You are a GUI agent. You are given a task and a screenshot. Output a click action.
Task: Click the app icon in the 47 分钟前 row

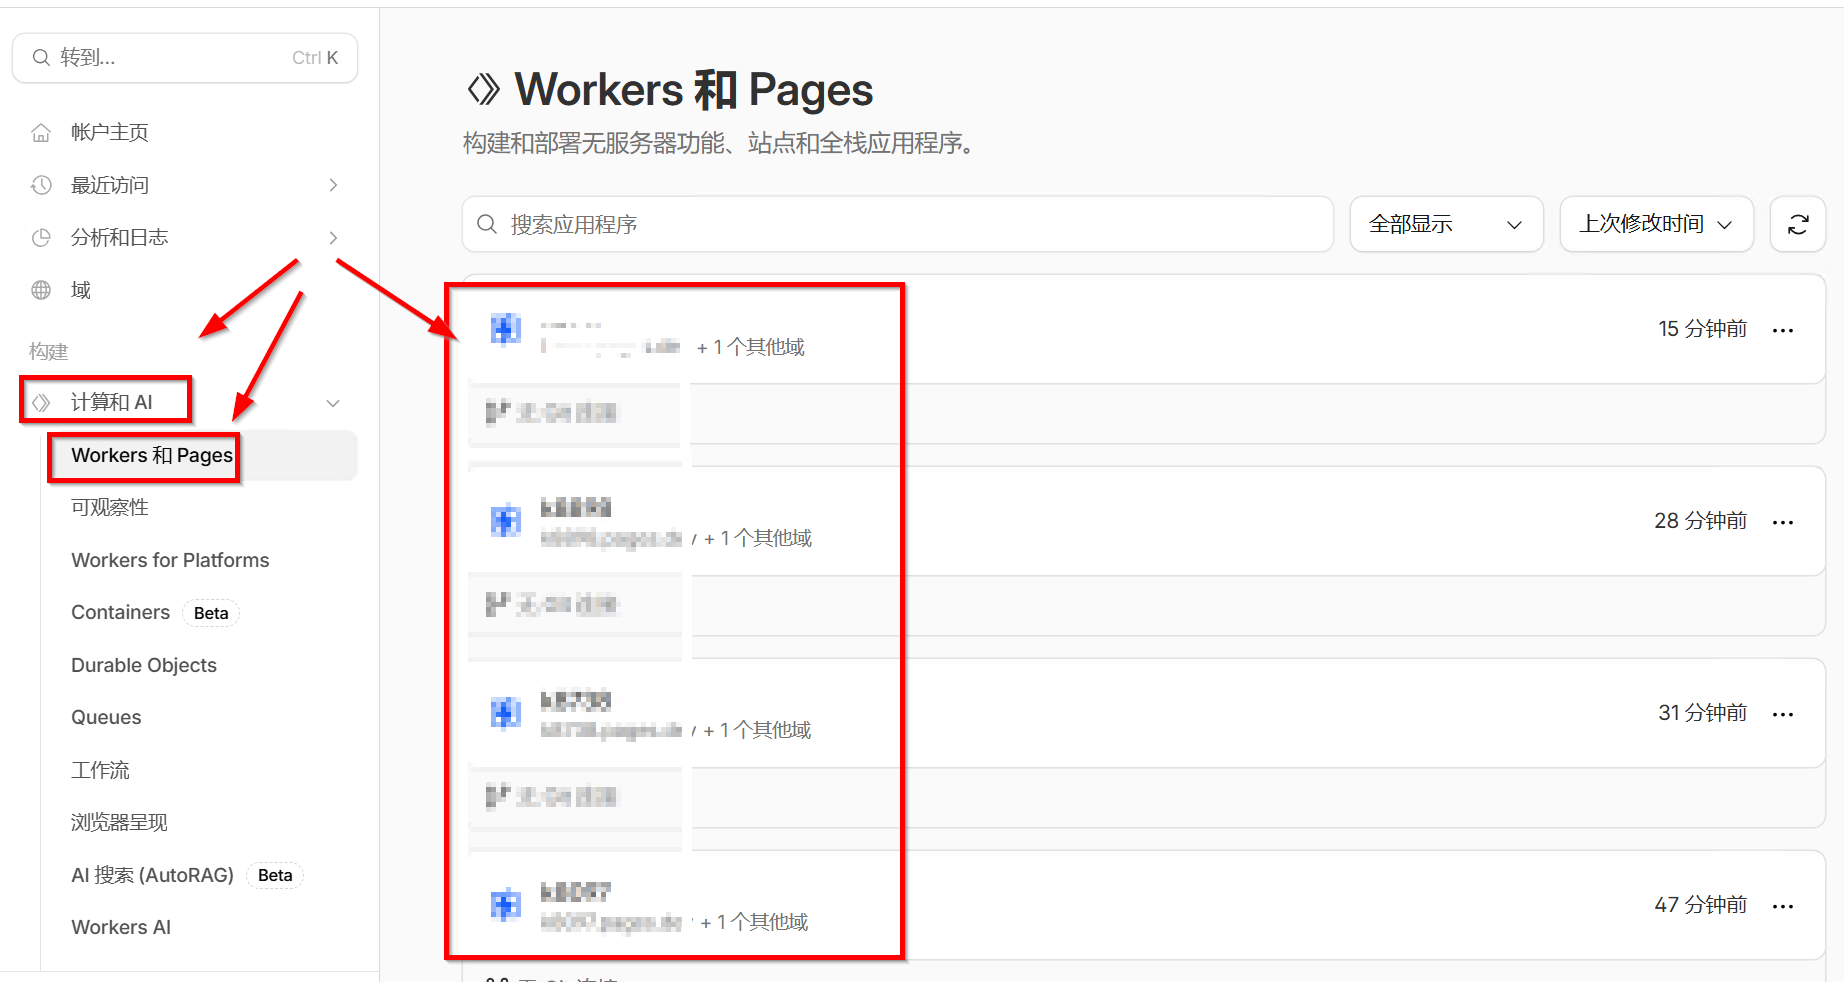tap(506, 905)
